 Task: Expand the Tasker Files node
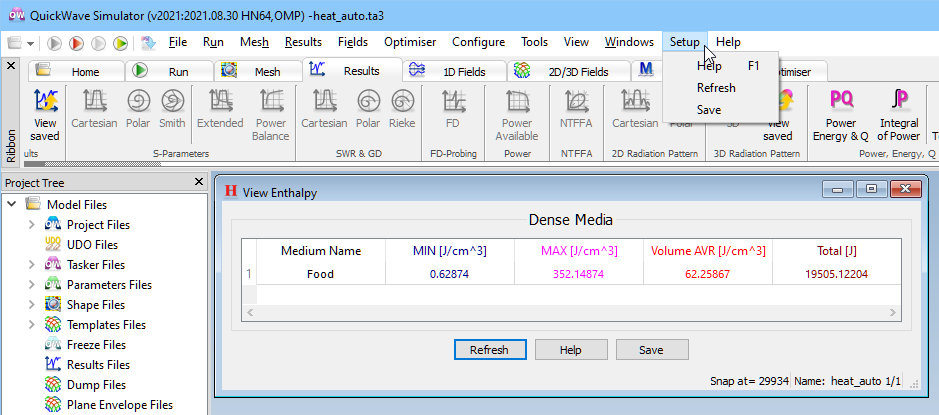tap(32, 264)
